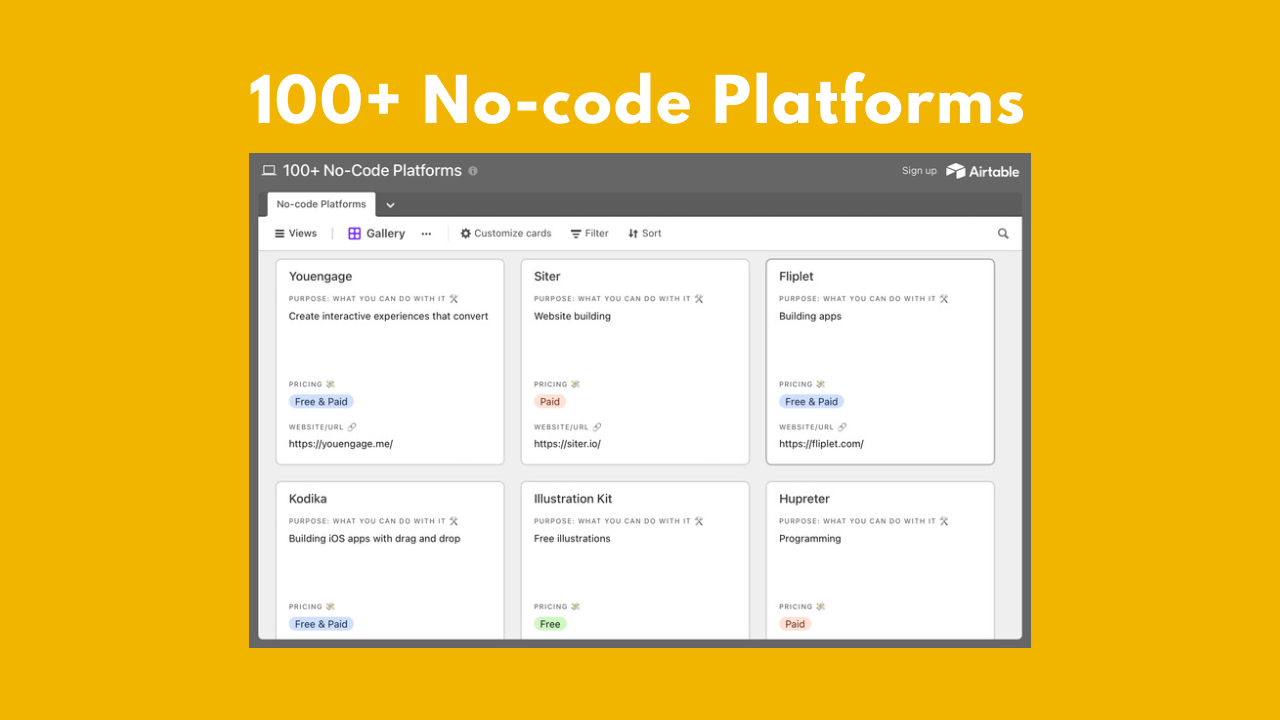1280x720 pixels.
Task: Click 'Create interactive experiences that convert' text
Action: tap(389, 316)
